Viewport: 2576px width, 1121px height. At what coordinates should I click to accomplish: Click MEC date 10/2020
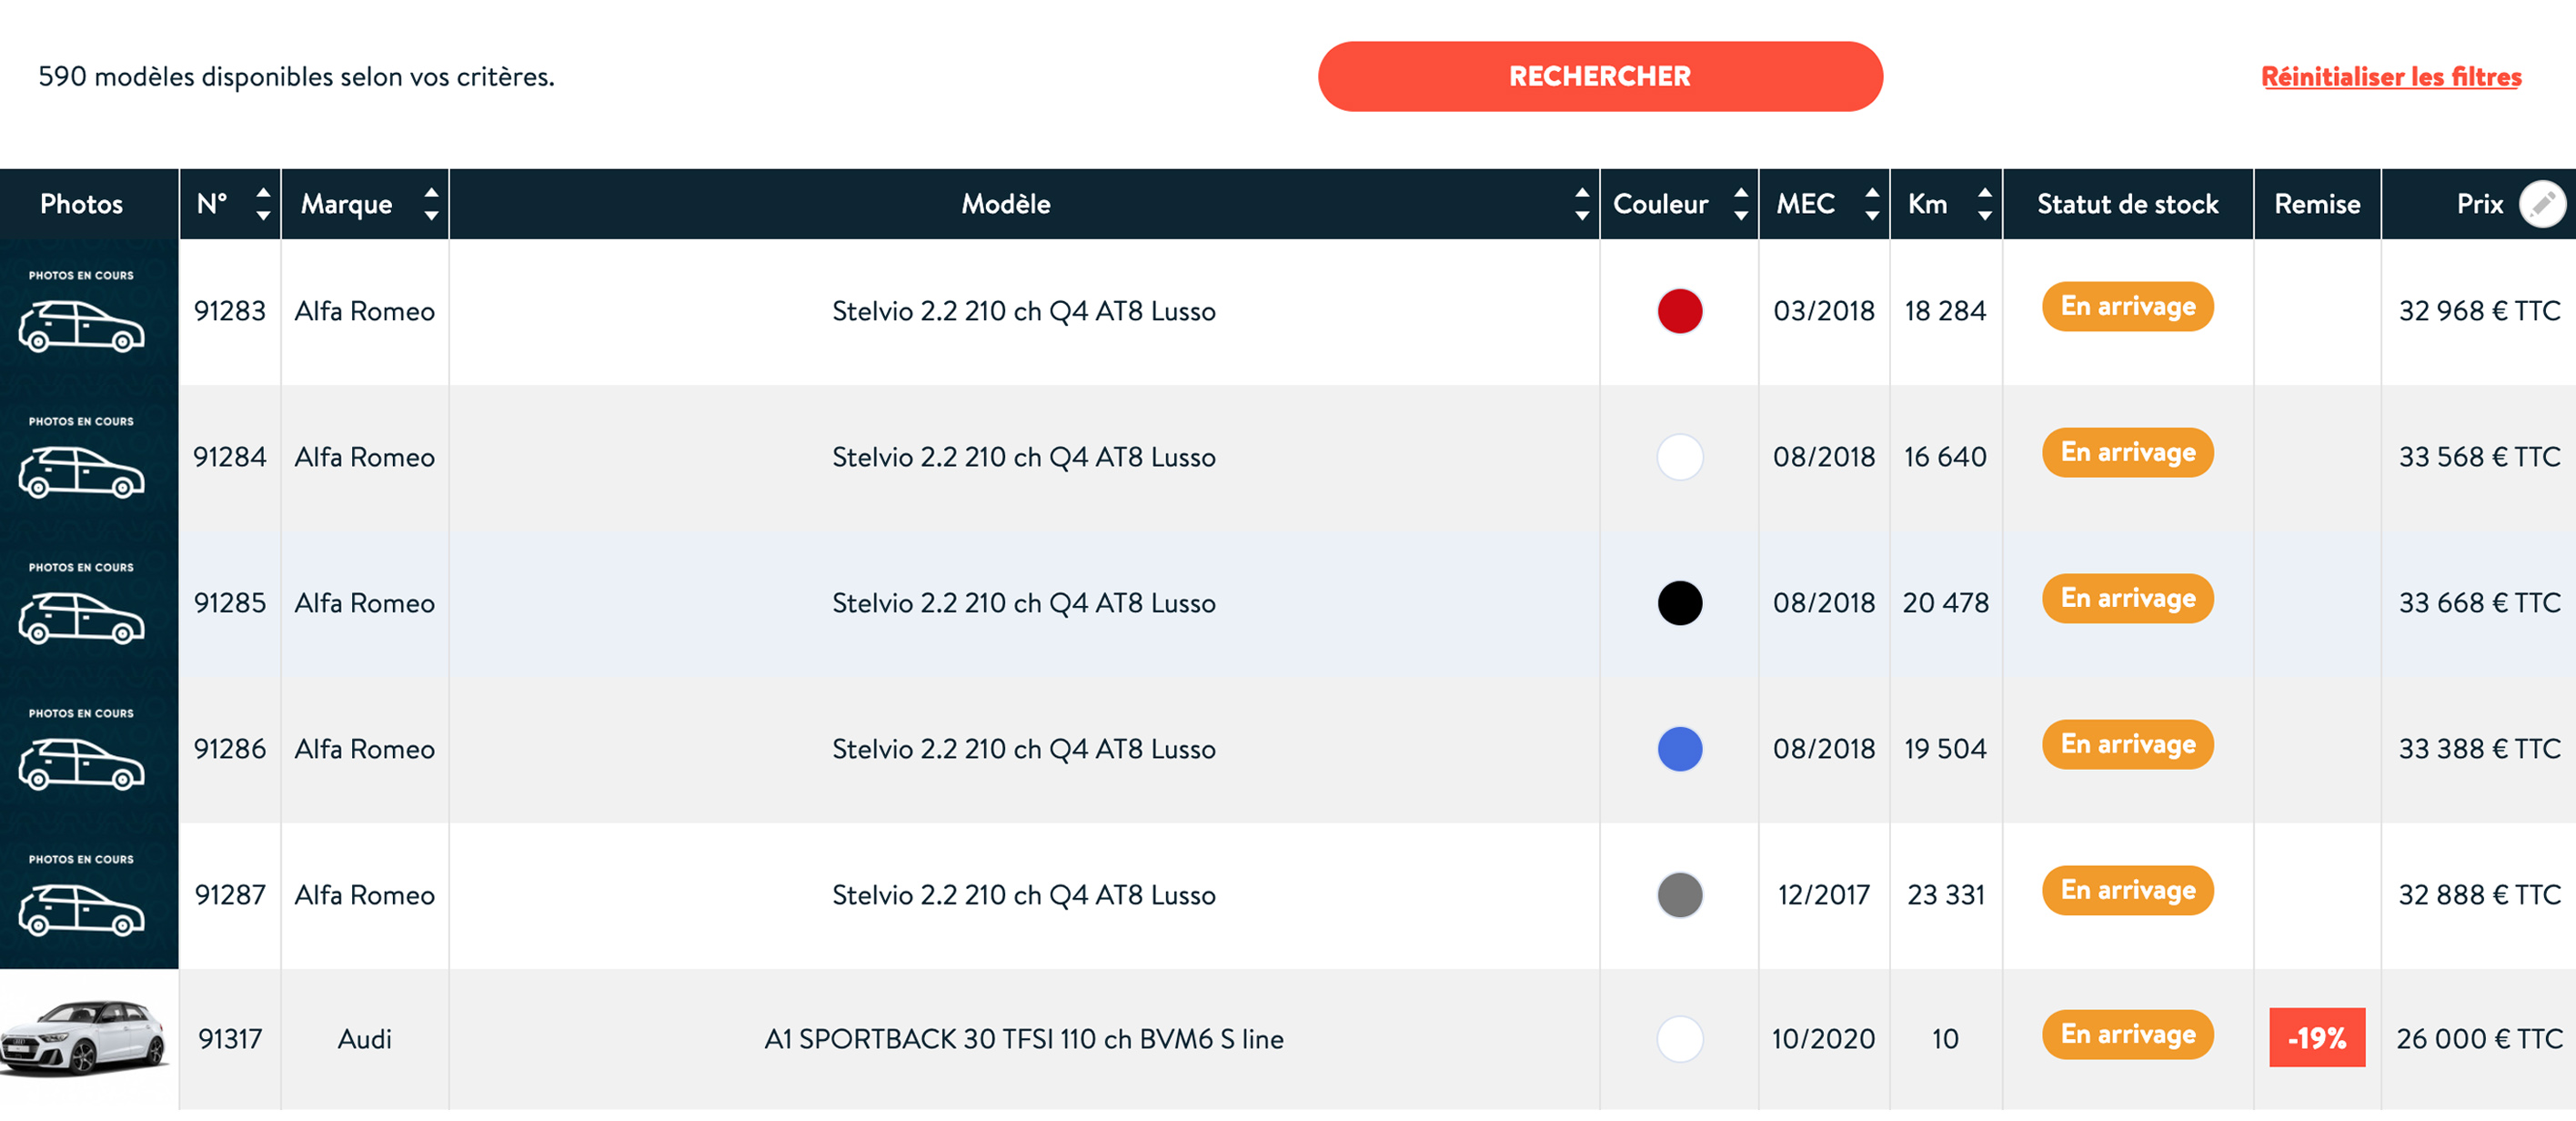(x=1823, y=1039)
